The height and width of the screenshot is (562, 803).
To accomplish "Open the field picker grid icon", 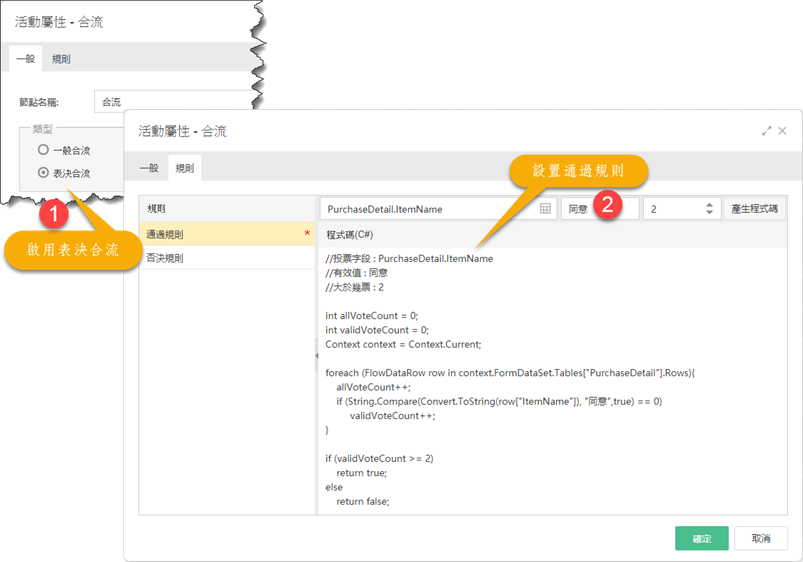I will (545, 209).
